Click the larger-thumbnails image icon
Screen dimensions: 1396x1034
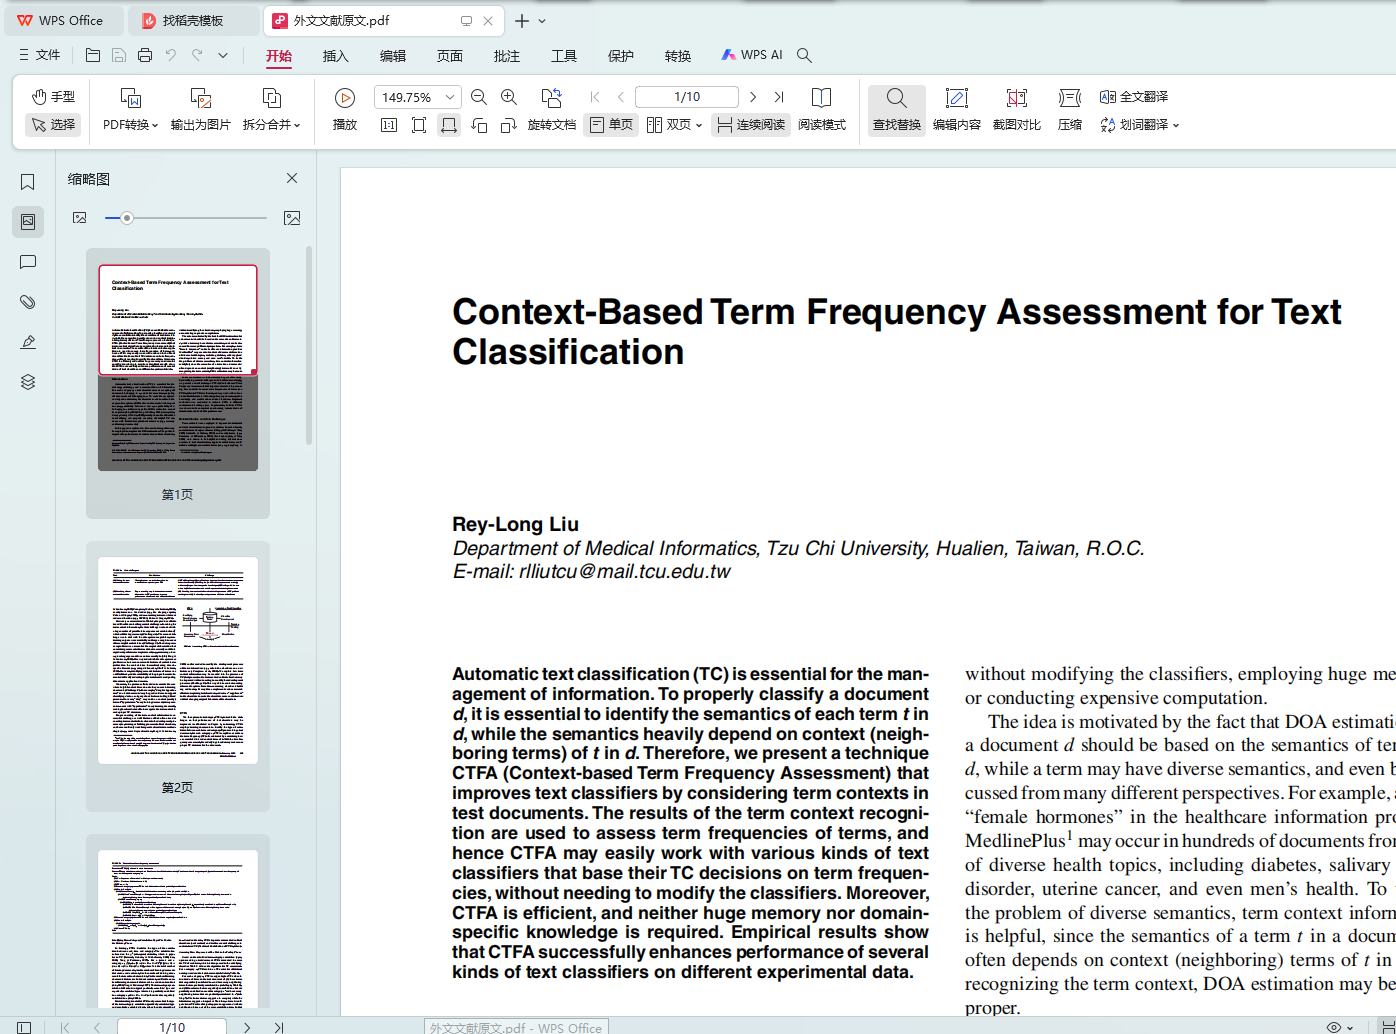click(x=292, y=218)
